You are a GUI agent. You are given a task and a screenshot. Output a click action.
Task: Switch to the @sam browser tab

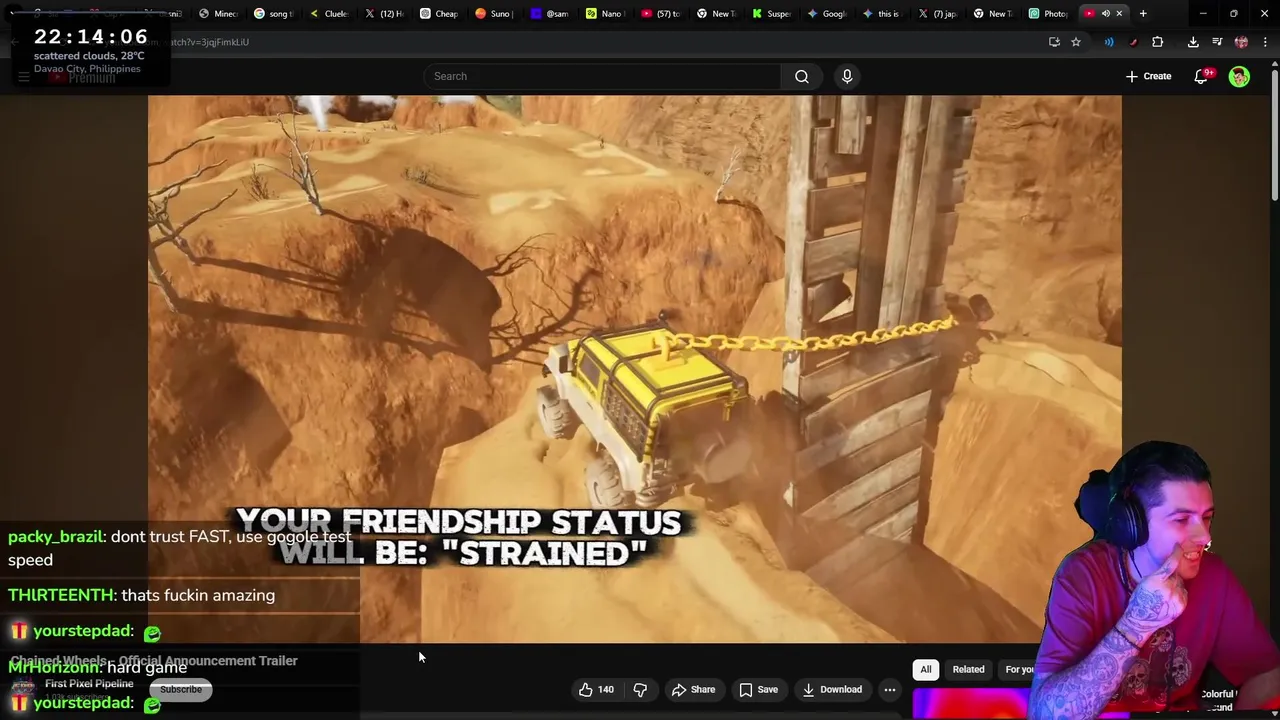[551, 13]
